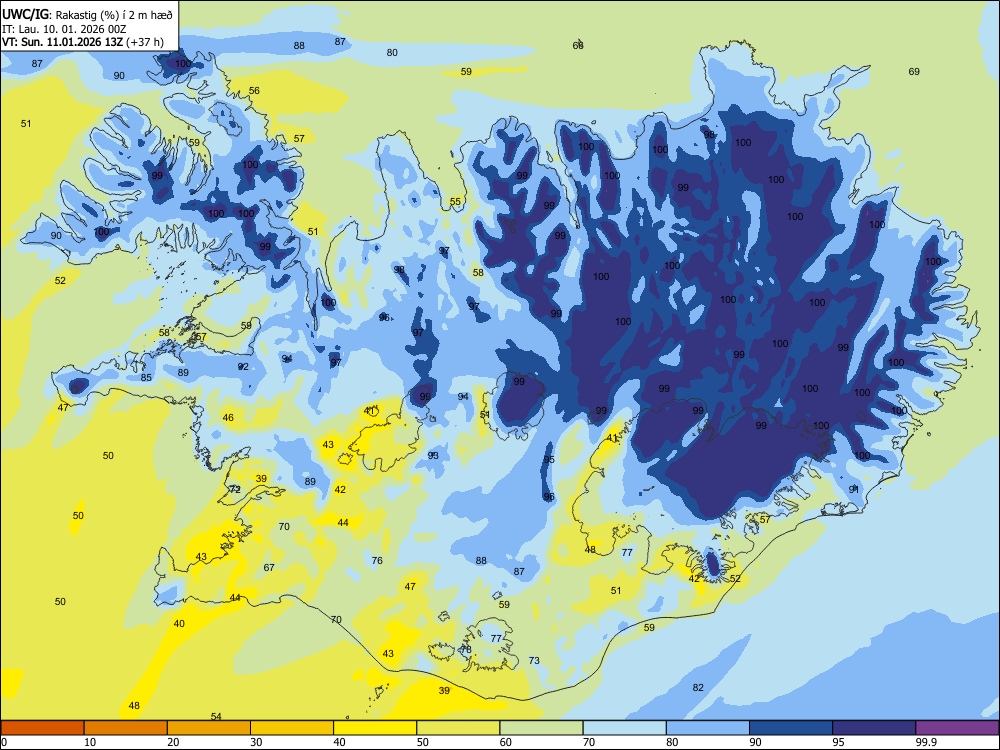Click the legend scale label '30'
Viewport: 1000px width, 750px height.
256,742
